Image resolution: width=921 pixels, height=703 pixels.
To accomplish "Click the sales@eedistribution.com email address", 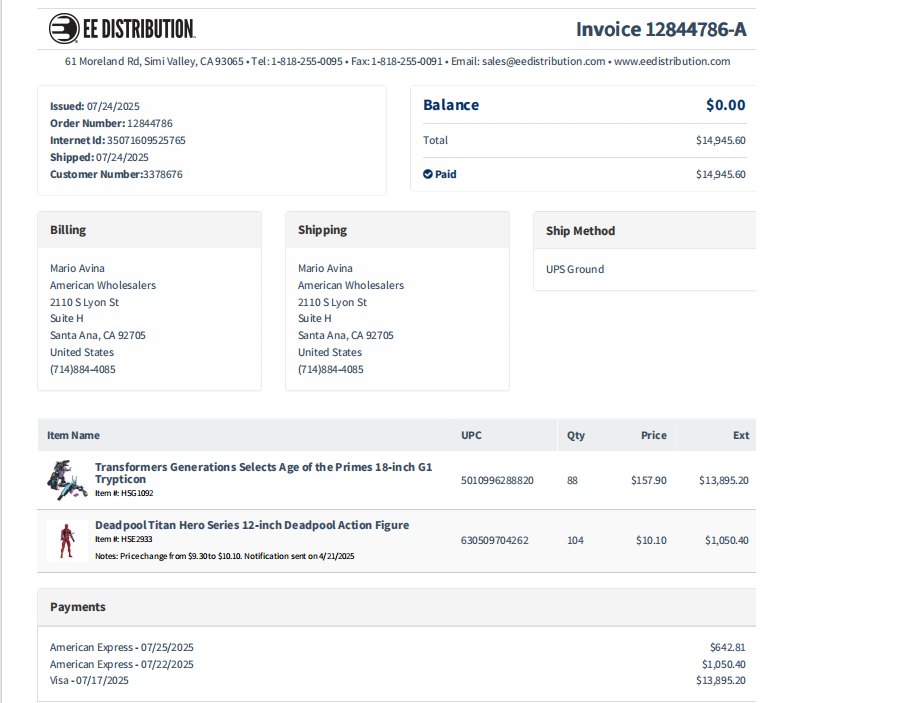I will pos(543,61).
